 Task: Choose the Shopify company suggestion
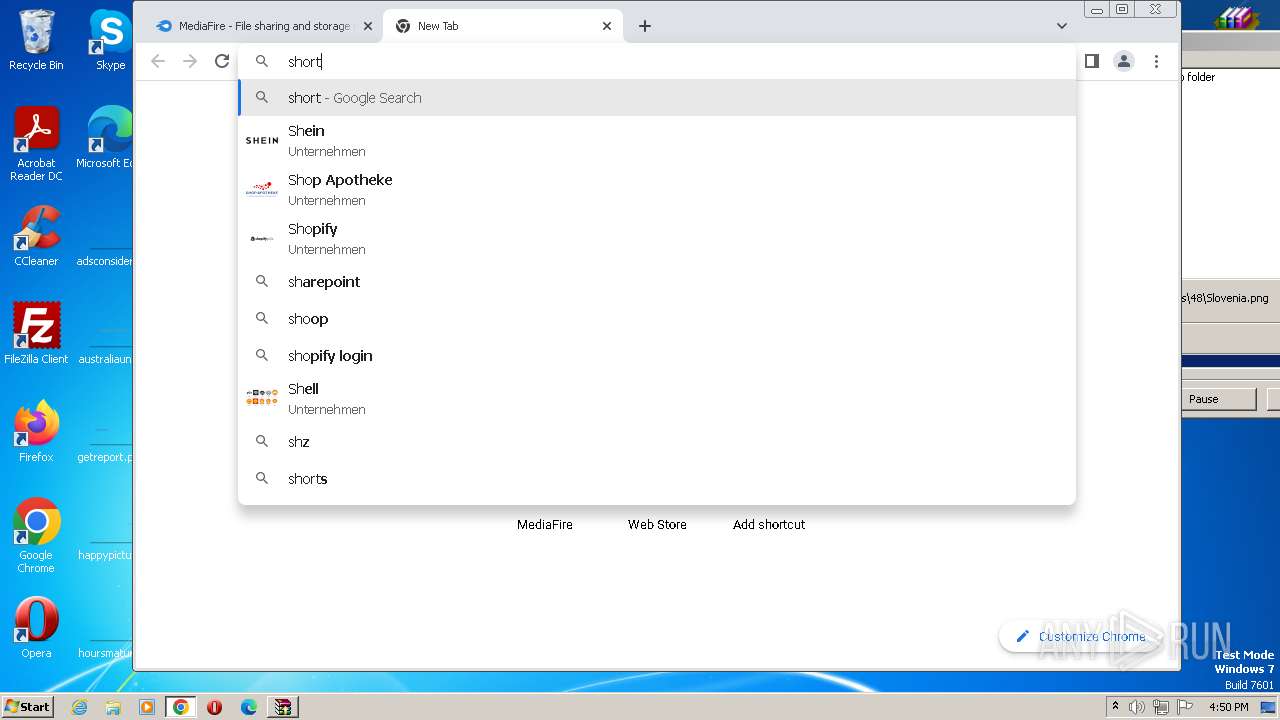pyautogui.click(x=657, y=238)
